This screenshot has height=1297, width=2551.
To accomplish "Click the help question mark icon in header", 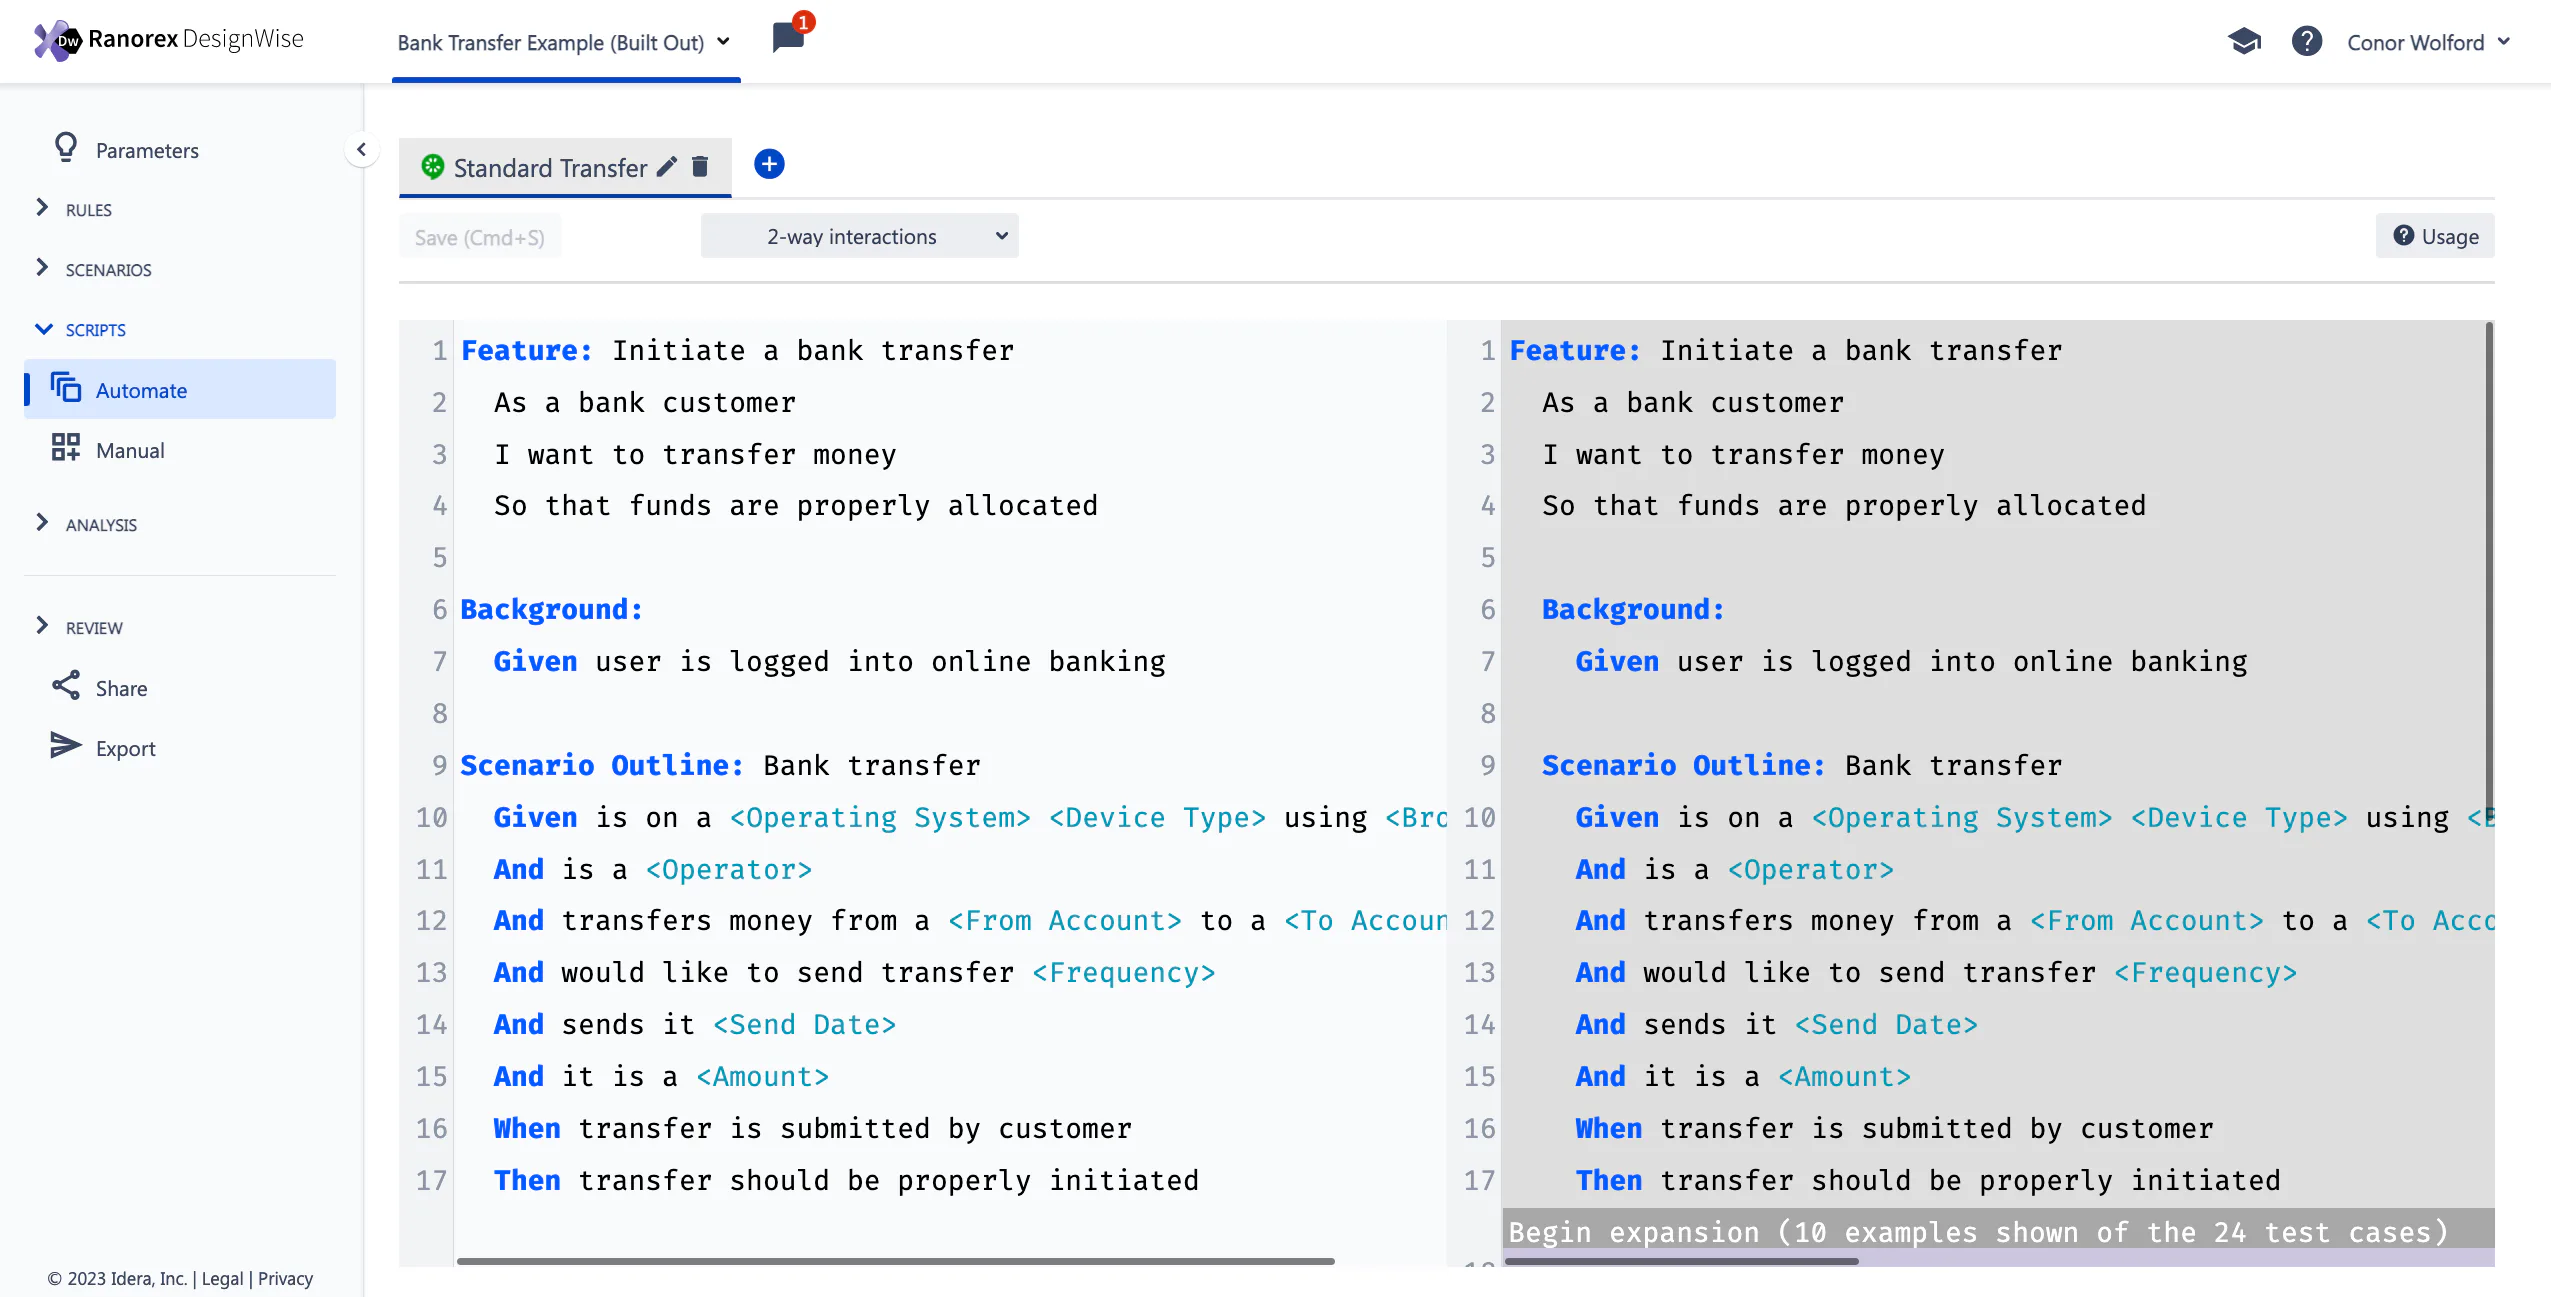I will coord(2306,41).
